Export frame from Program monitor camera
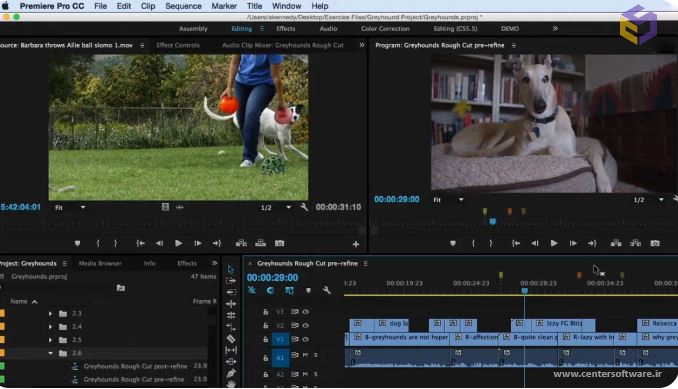Image resolution: width=678 pixels, height=389 pixels. 655,243
